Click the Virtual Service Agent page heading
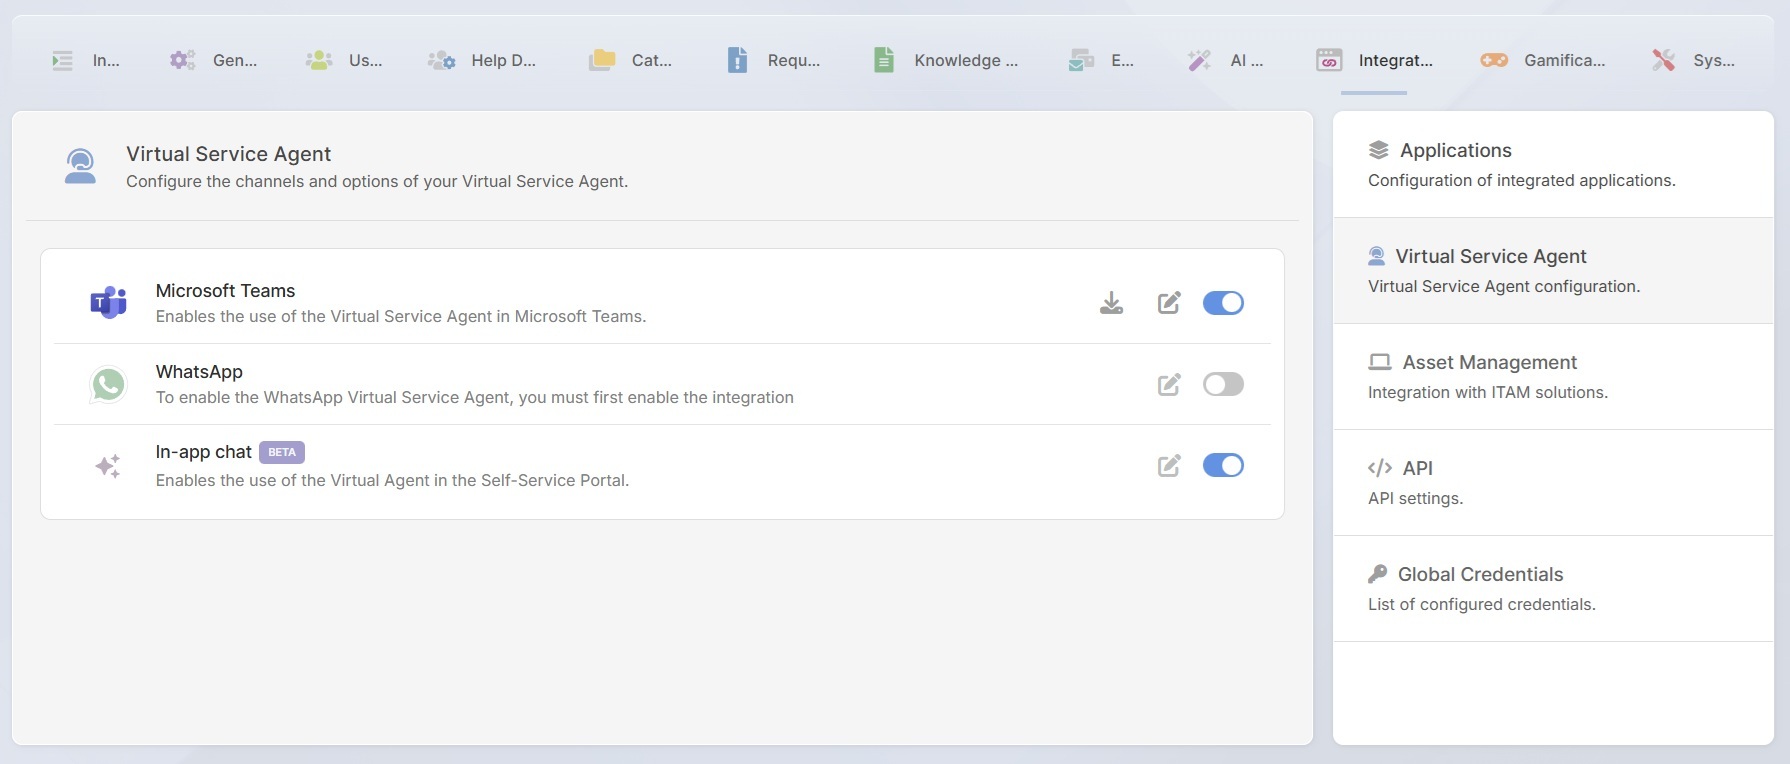 [228, 154]
